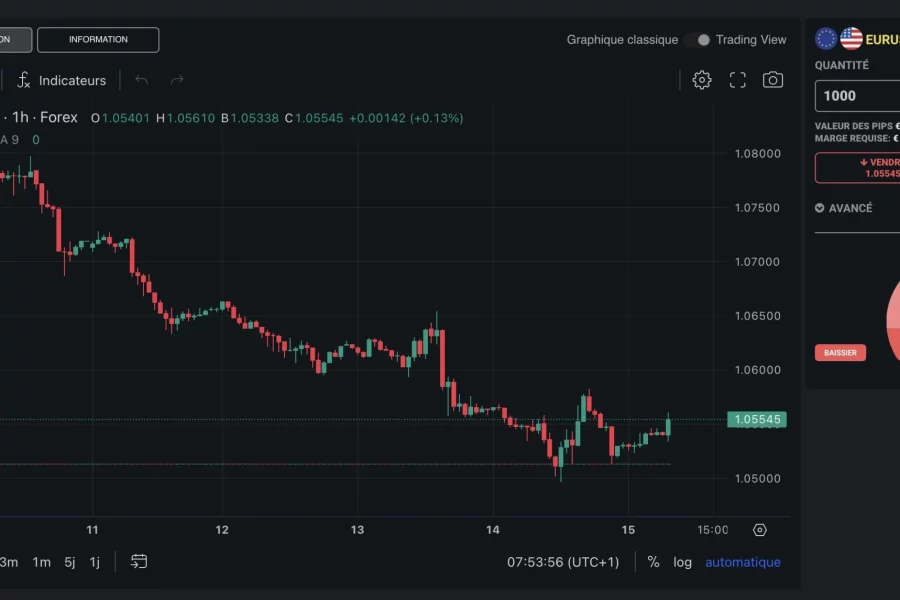The height and width of the screenshot is (600, 900).
Task: Click the VENDRE sell button
Action: pyautogui.click(x=858, y=168)
